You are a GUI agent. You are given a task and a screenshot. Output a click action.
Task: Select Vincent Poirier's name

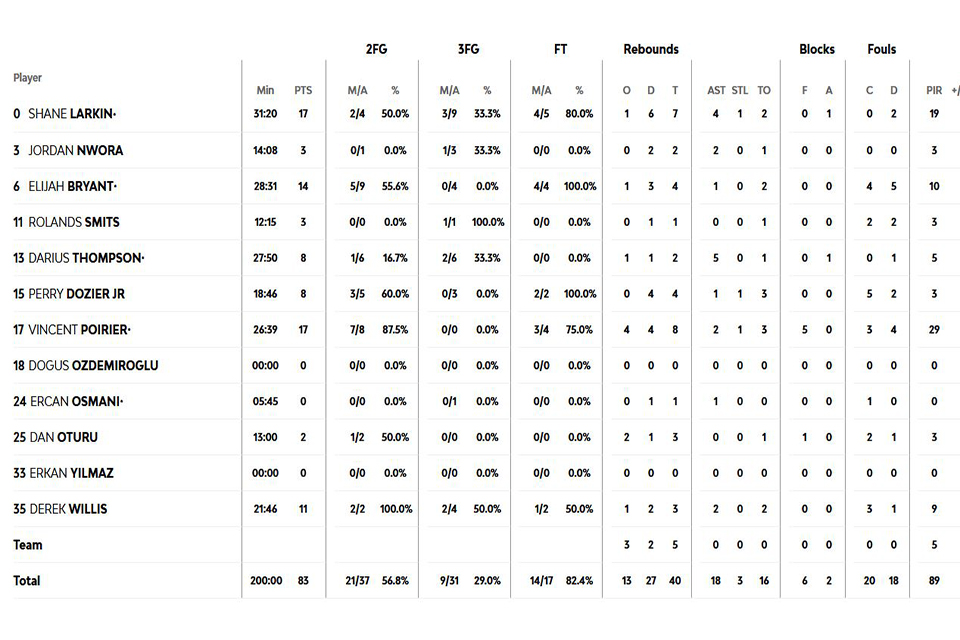click(80, 329)
